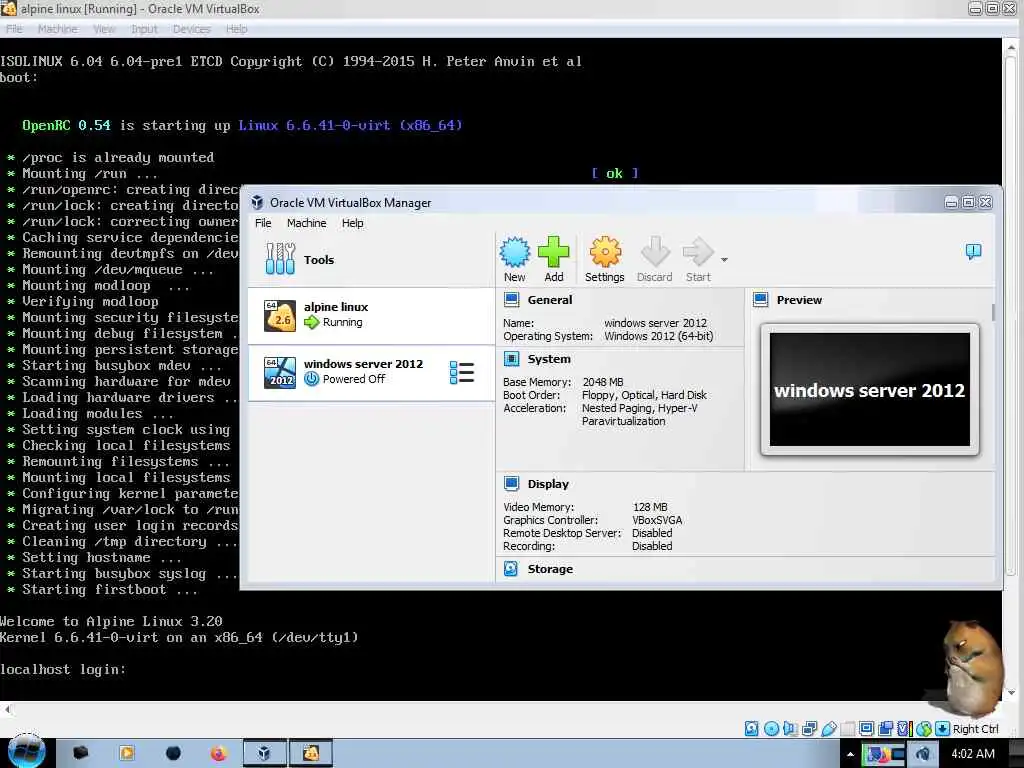
Task: Click the hard disk activity status icon
Action: [752, 729]
